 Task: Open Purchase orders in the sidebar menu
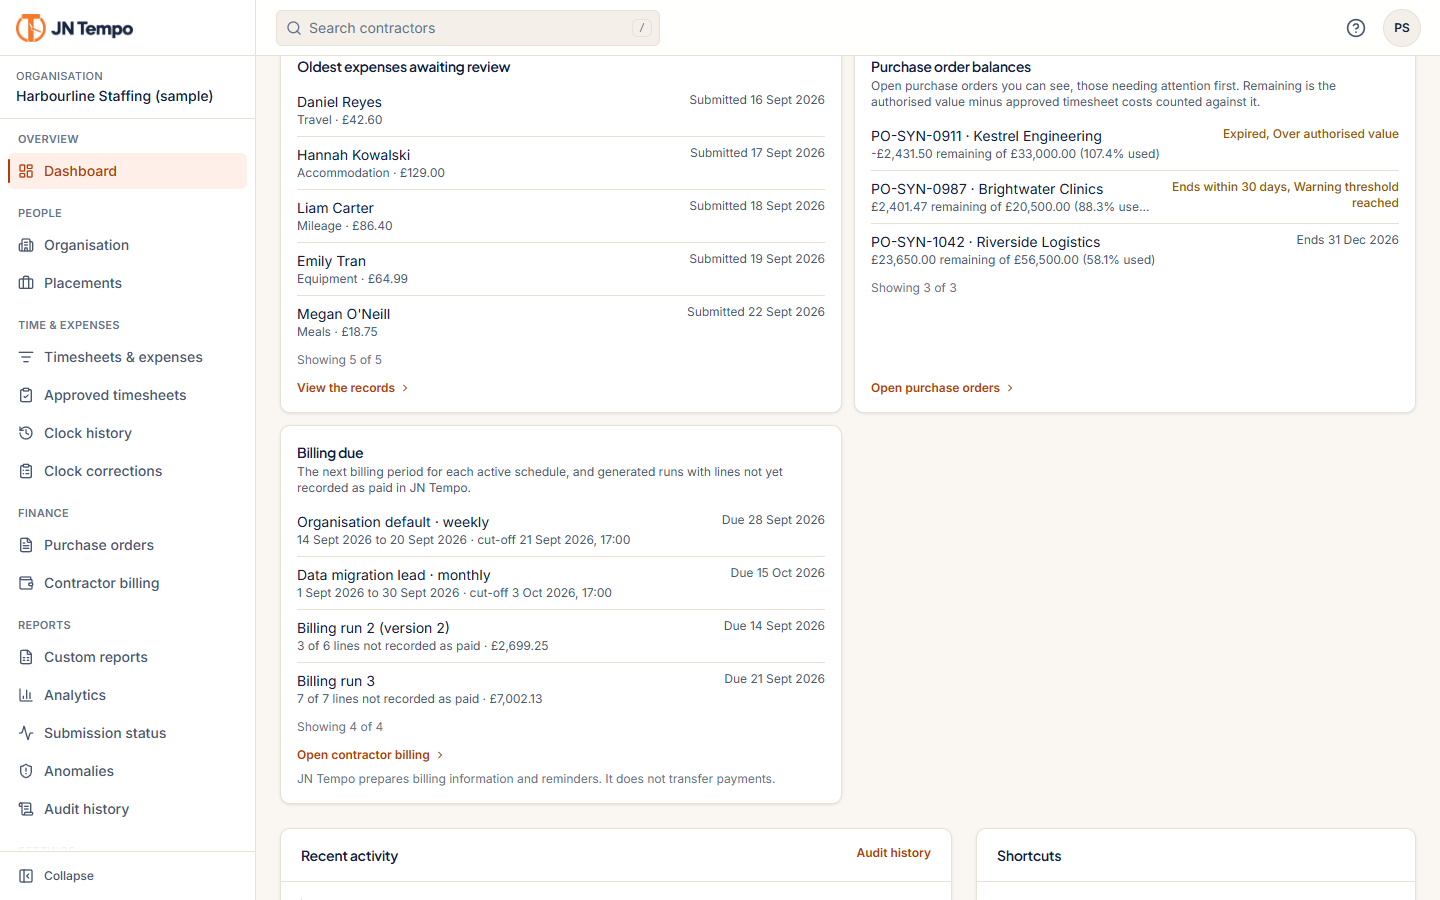(127, 545)
